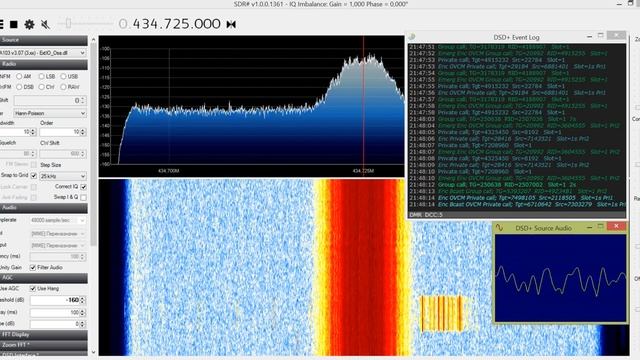Toggle the Correct IQ checkbox

pos(83,187)
